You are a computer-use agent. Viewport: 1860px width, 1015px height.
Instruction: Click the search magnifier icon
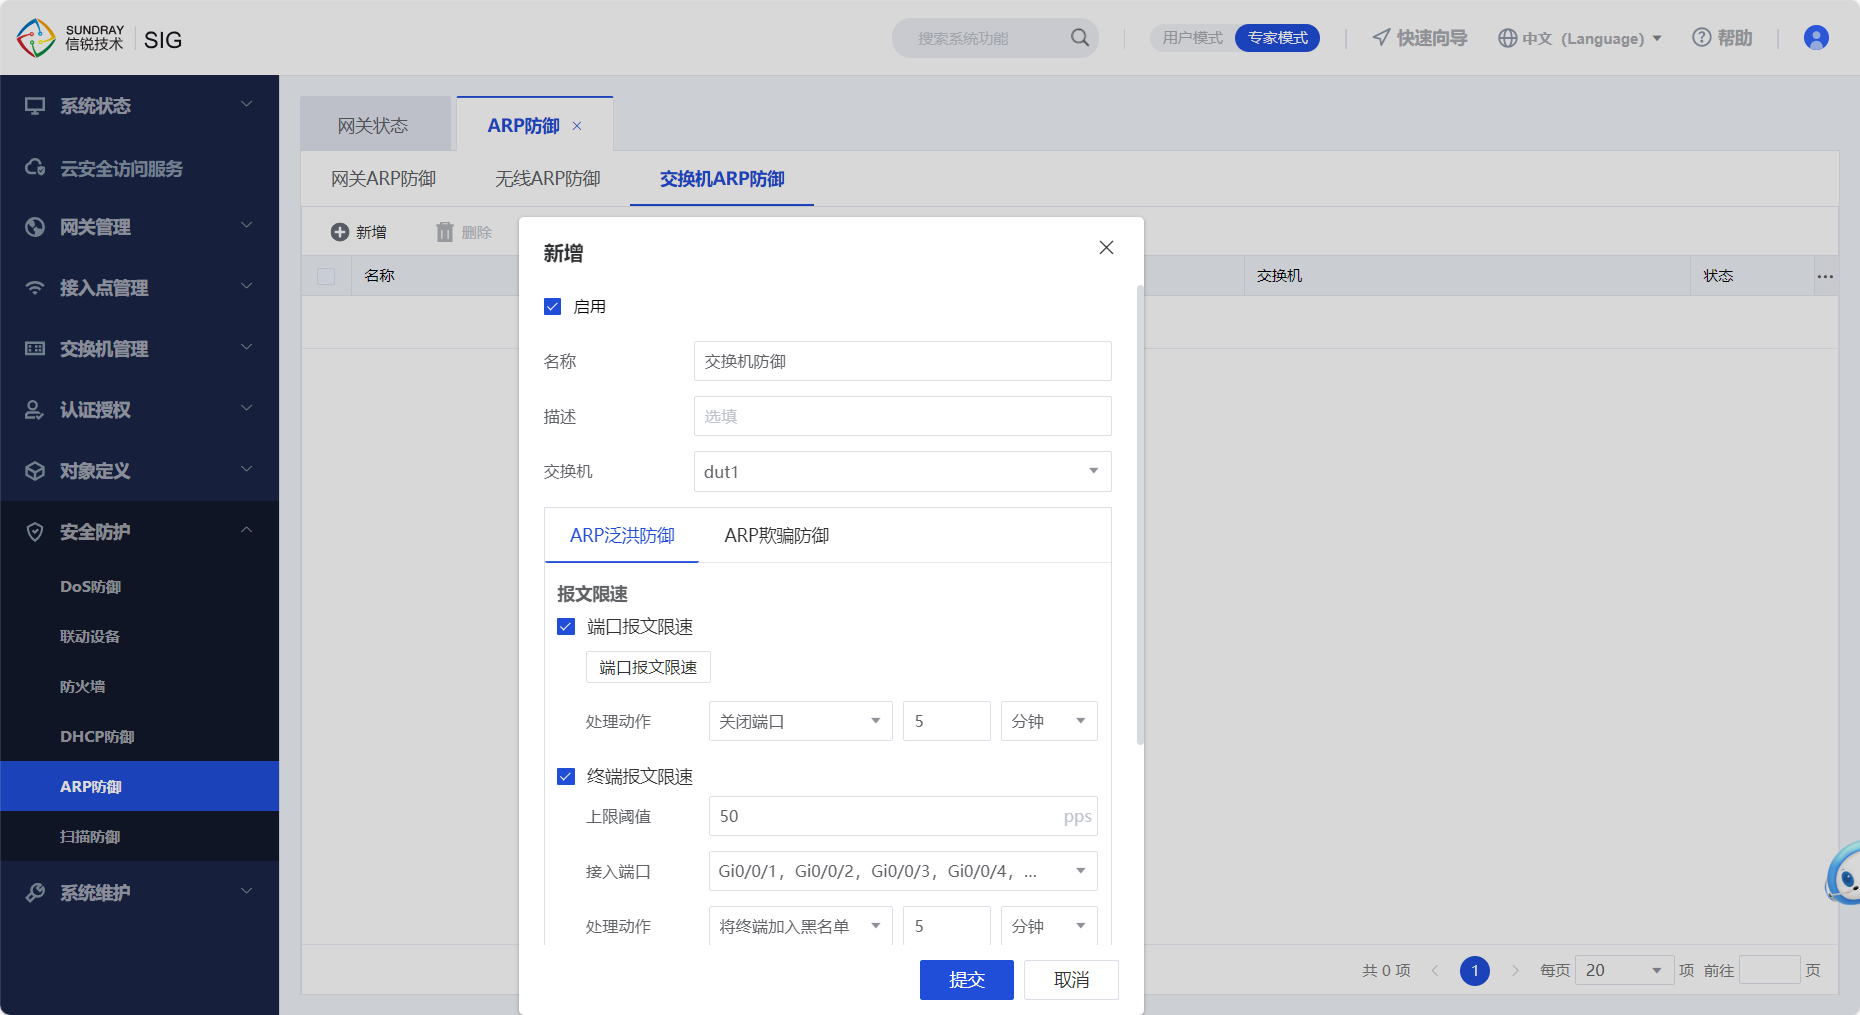point(1080,38)
